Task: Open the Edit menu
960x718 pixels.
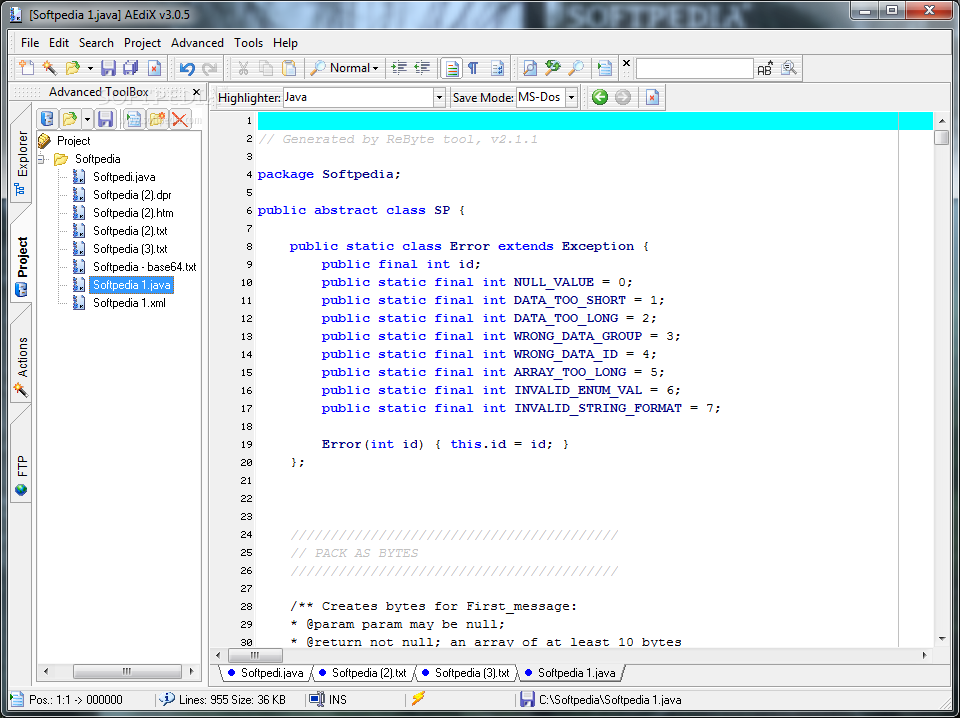Action: pos(59,43)
